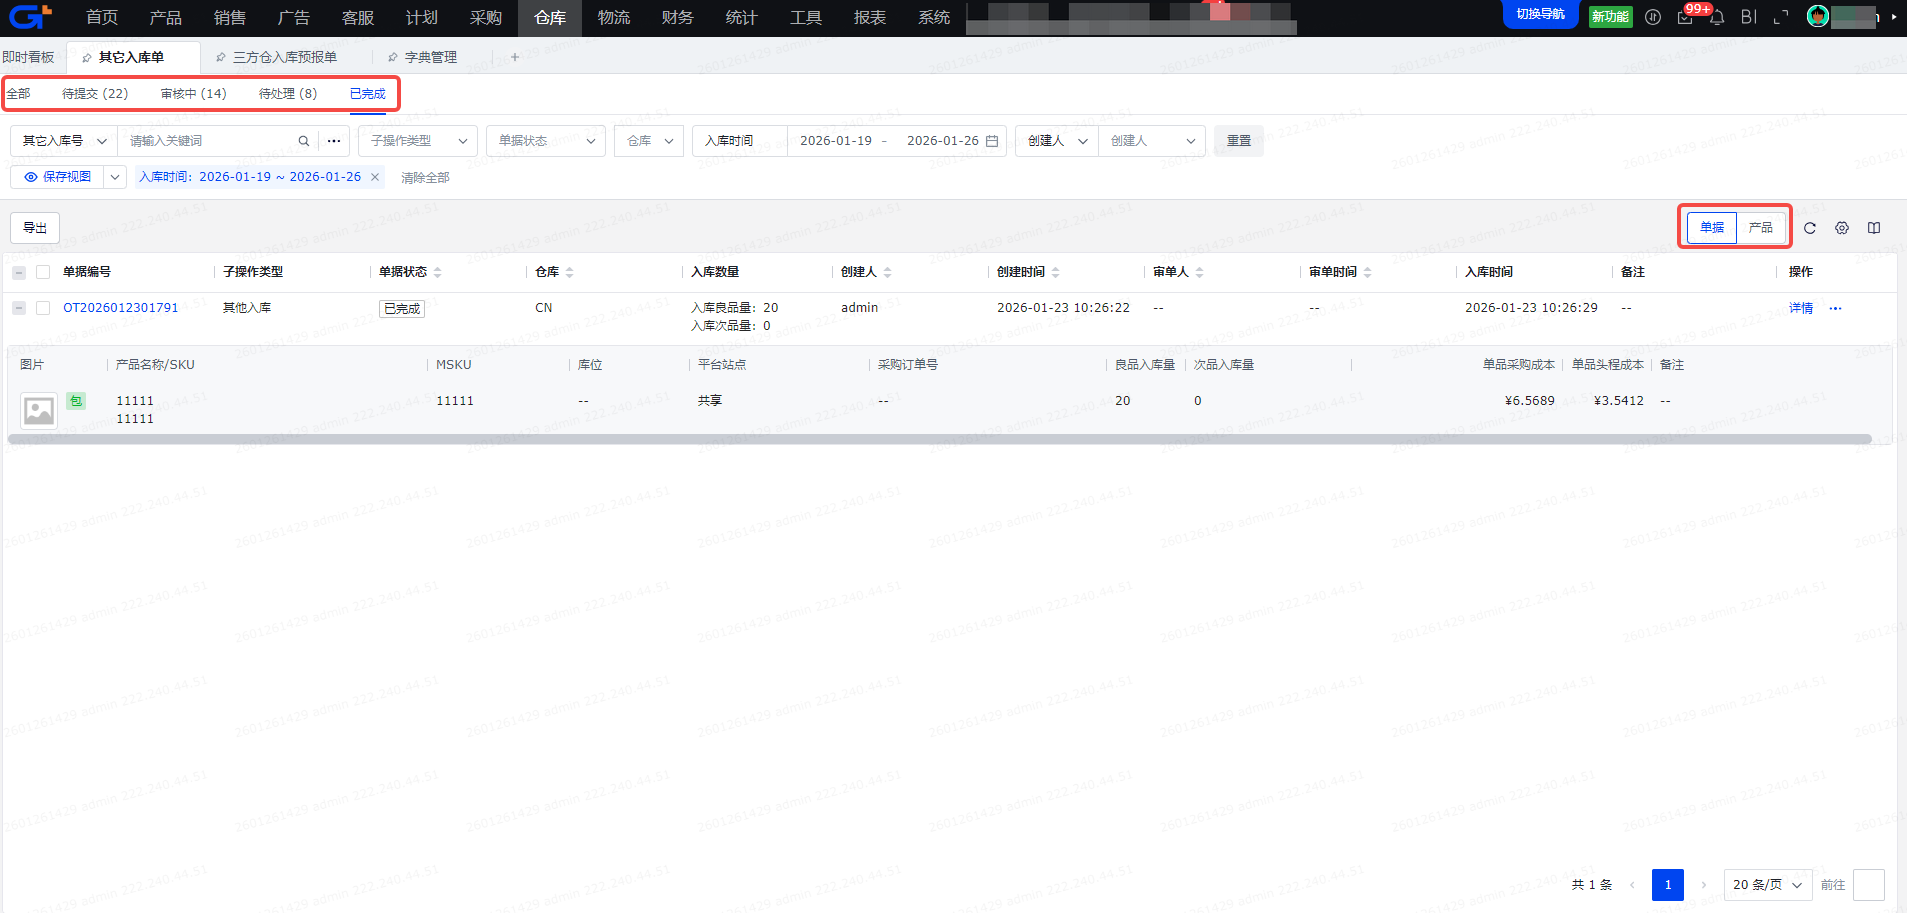The image size is (1907, 913).
Task: Click the pin icon on 其它入库单 tab
Action: 87,58
